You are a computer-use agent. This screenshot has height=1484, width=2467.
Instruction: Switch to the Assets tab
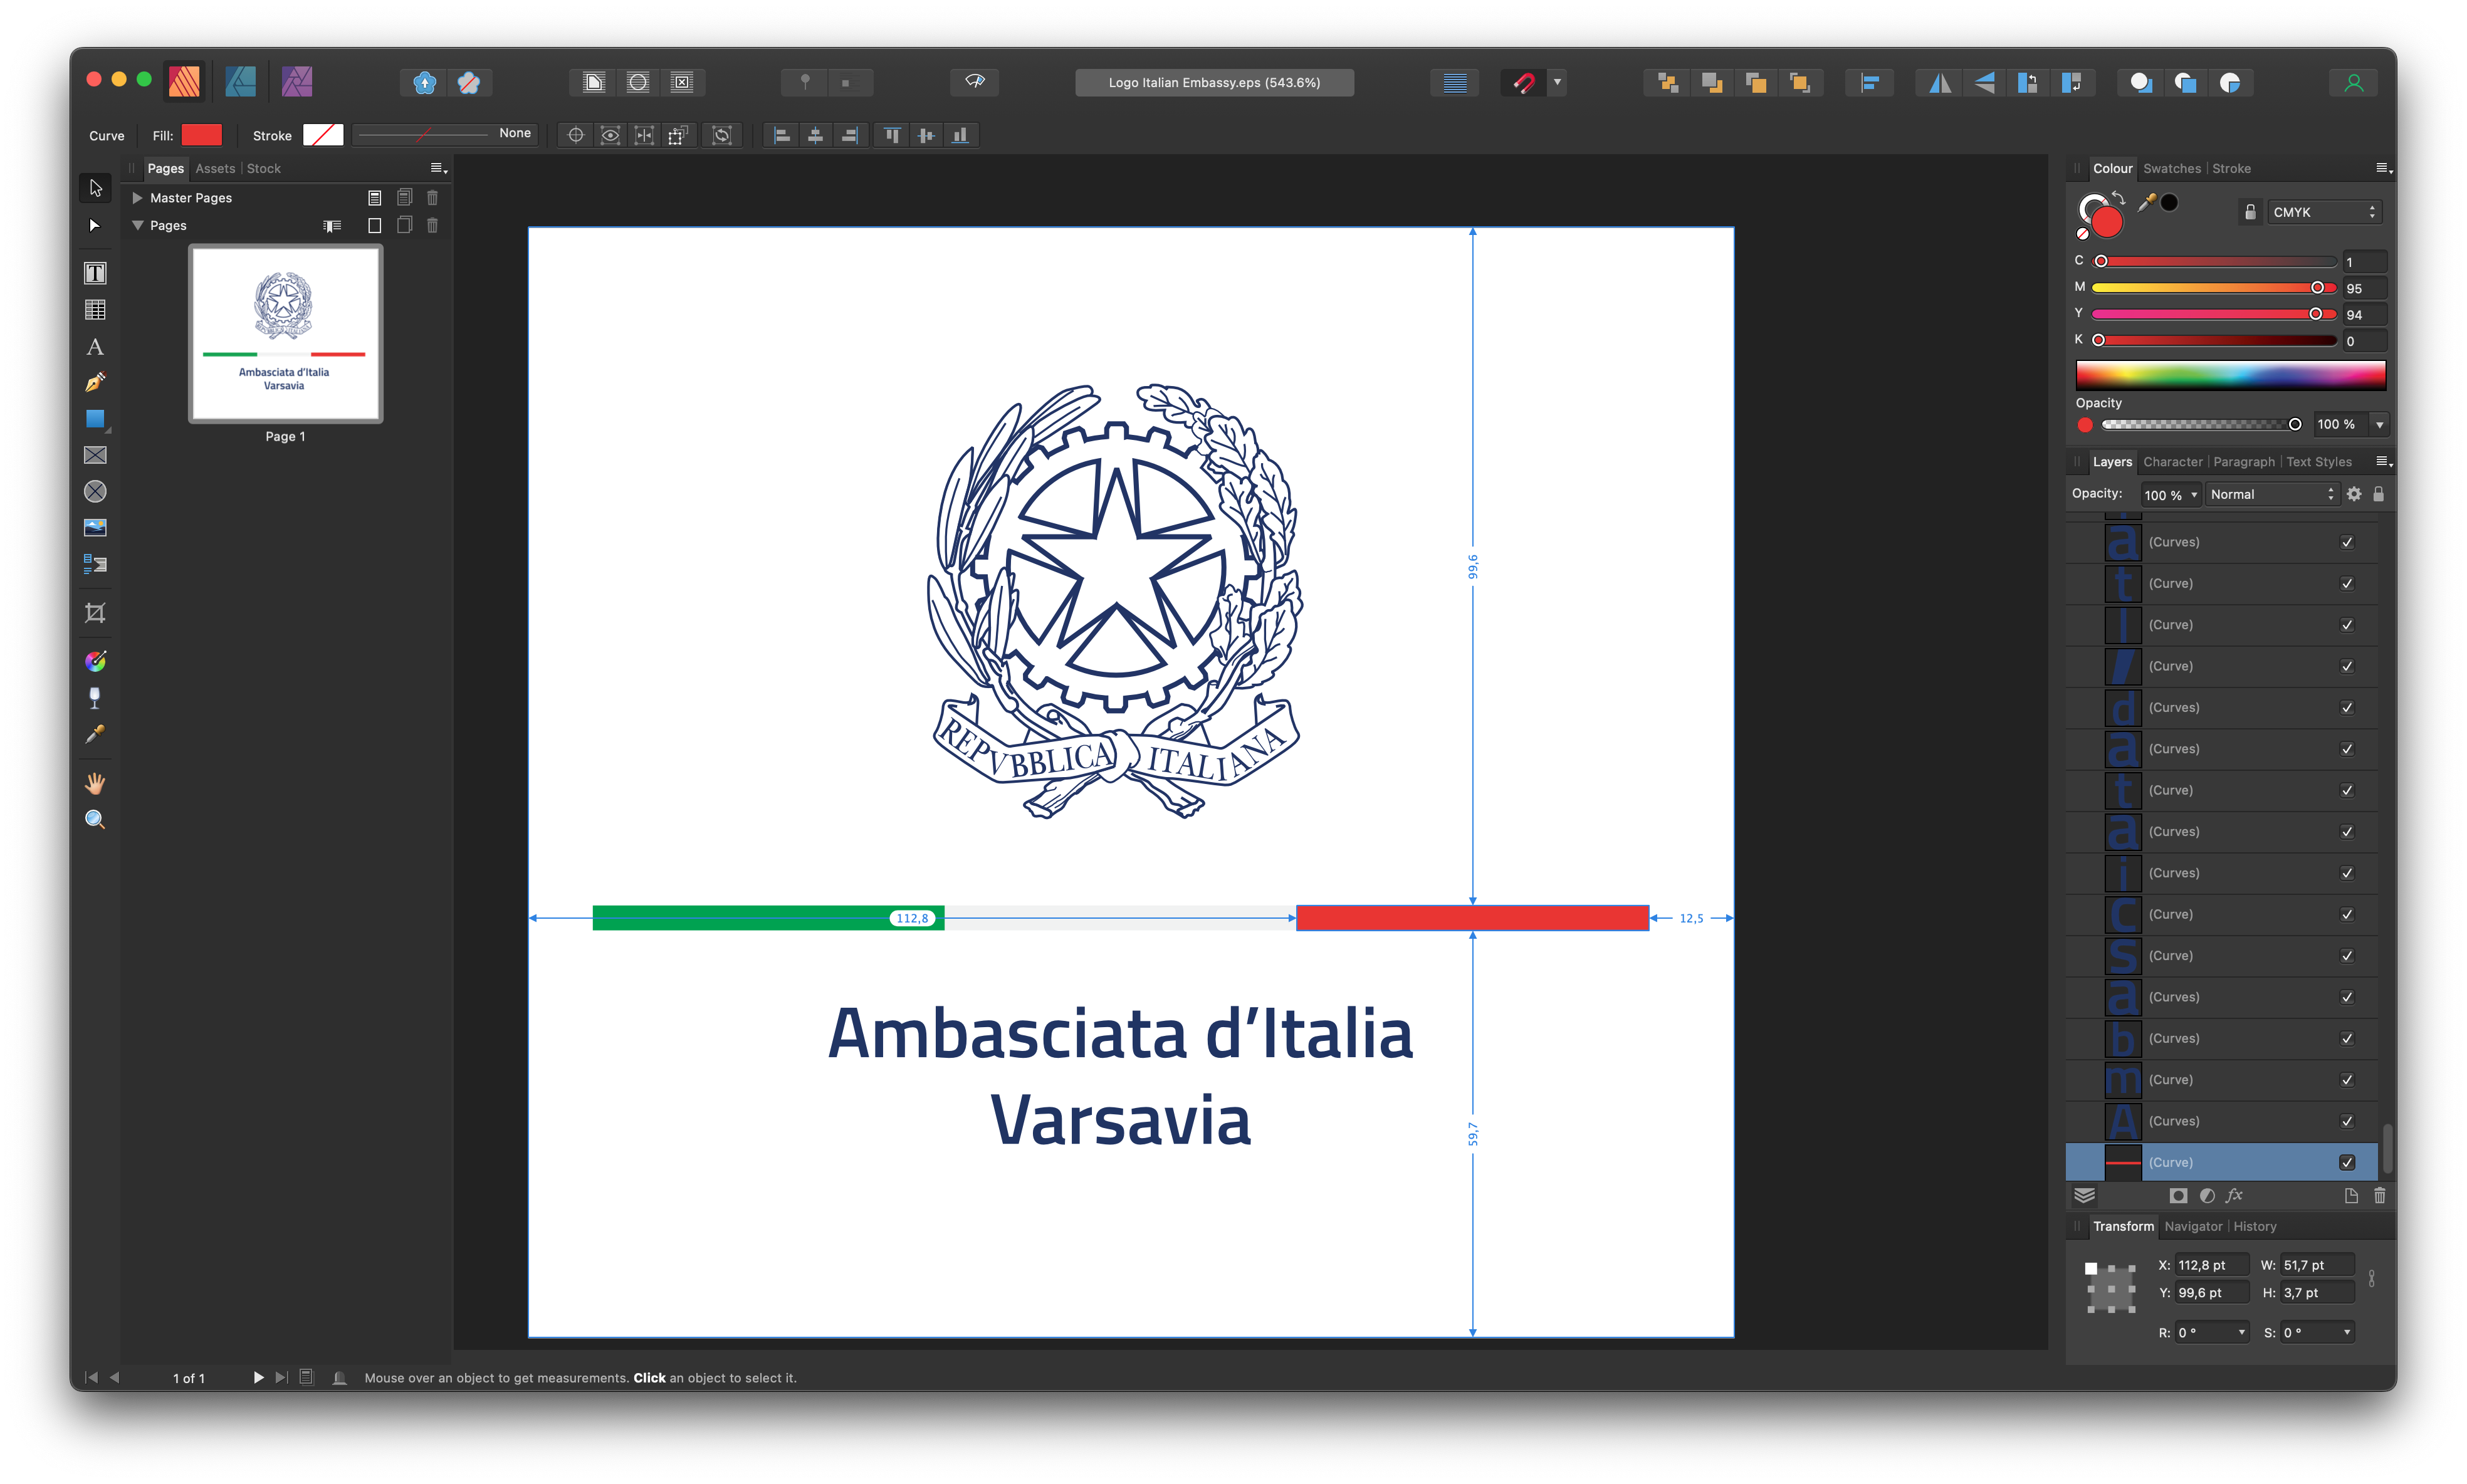click(215, 169)
